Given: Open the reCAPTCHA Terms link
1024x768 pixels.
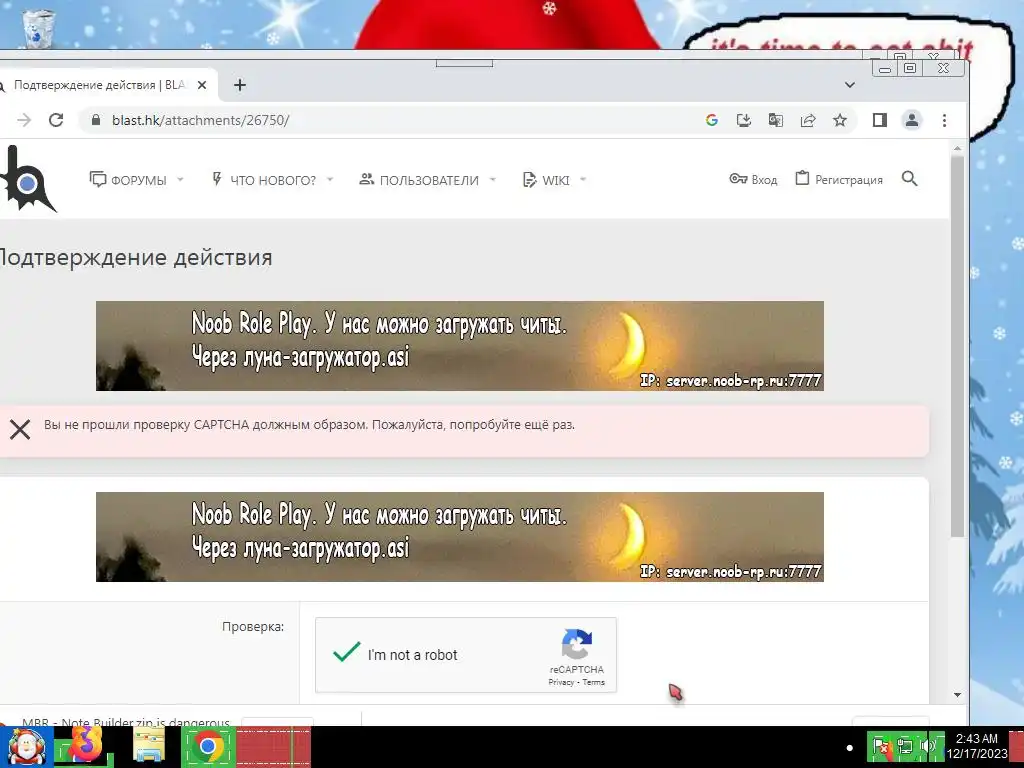Looking at the screenshot, I should [594, 682].
